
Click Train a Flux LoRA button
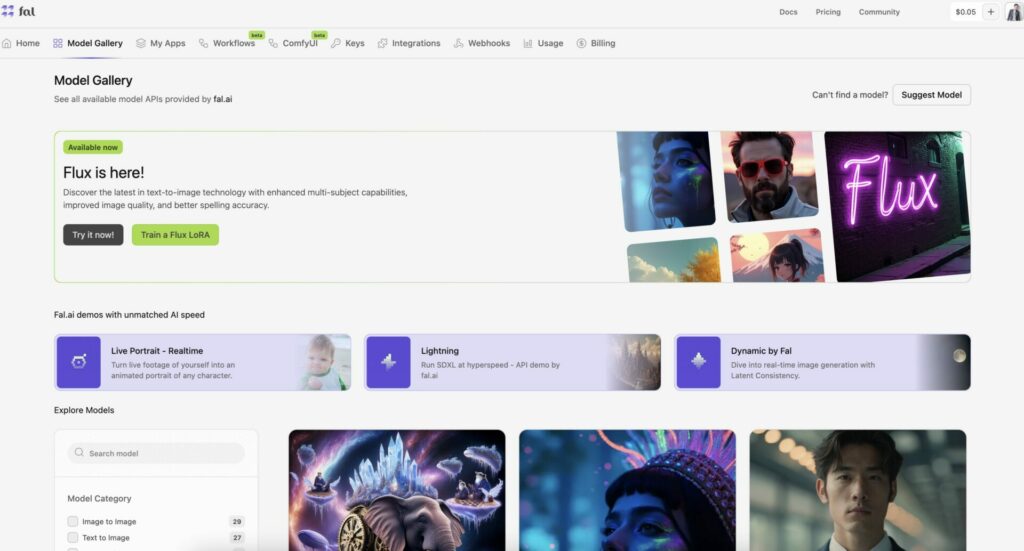coord(175,235)
